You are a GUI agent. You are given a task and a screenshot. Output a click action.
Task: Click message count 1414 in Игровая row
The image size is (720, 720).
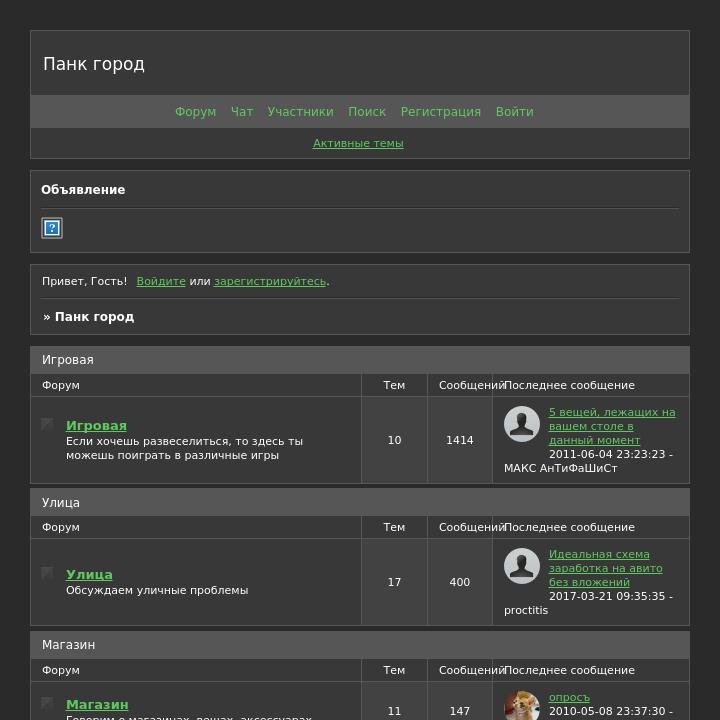pos(460,440)
